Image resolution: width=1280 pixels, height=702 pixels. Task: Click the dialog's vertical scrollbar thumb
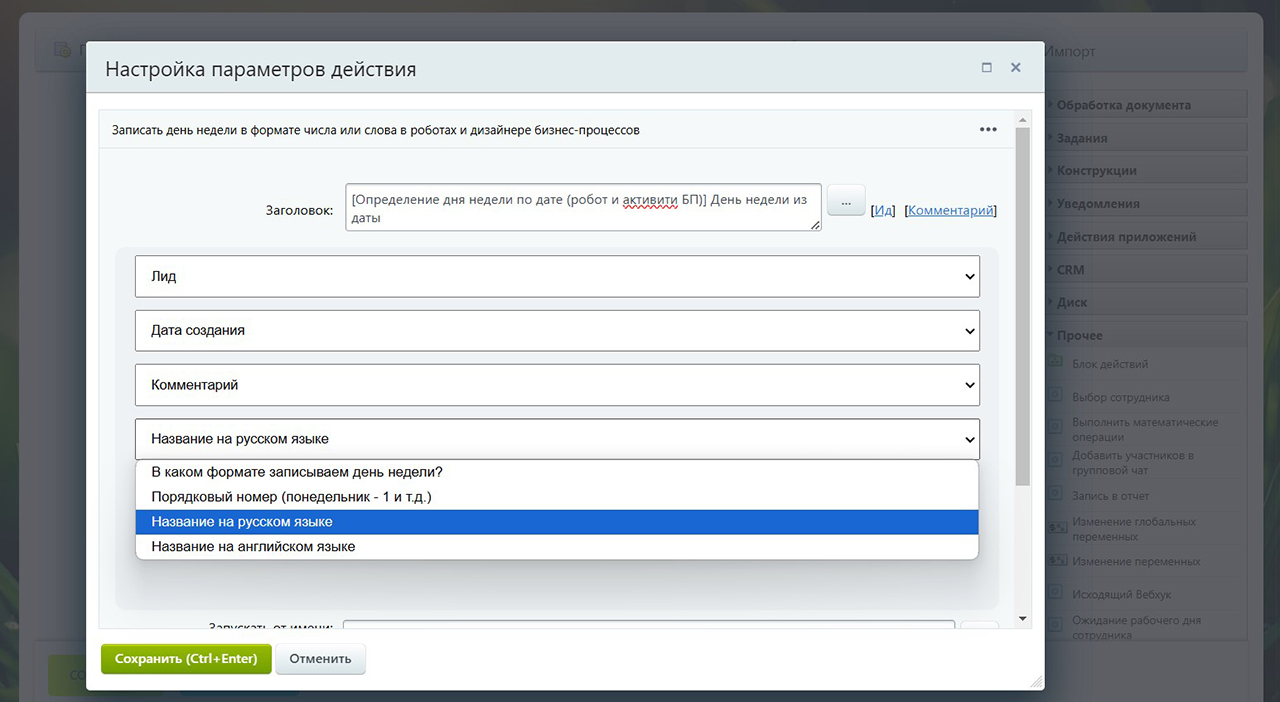1022,300
